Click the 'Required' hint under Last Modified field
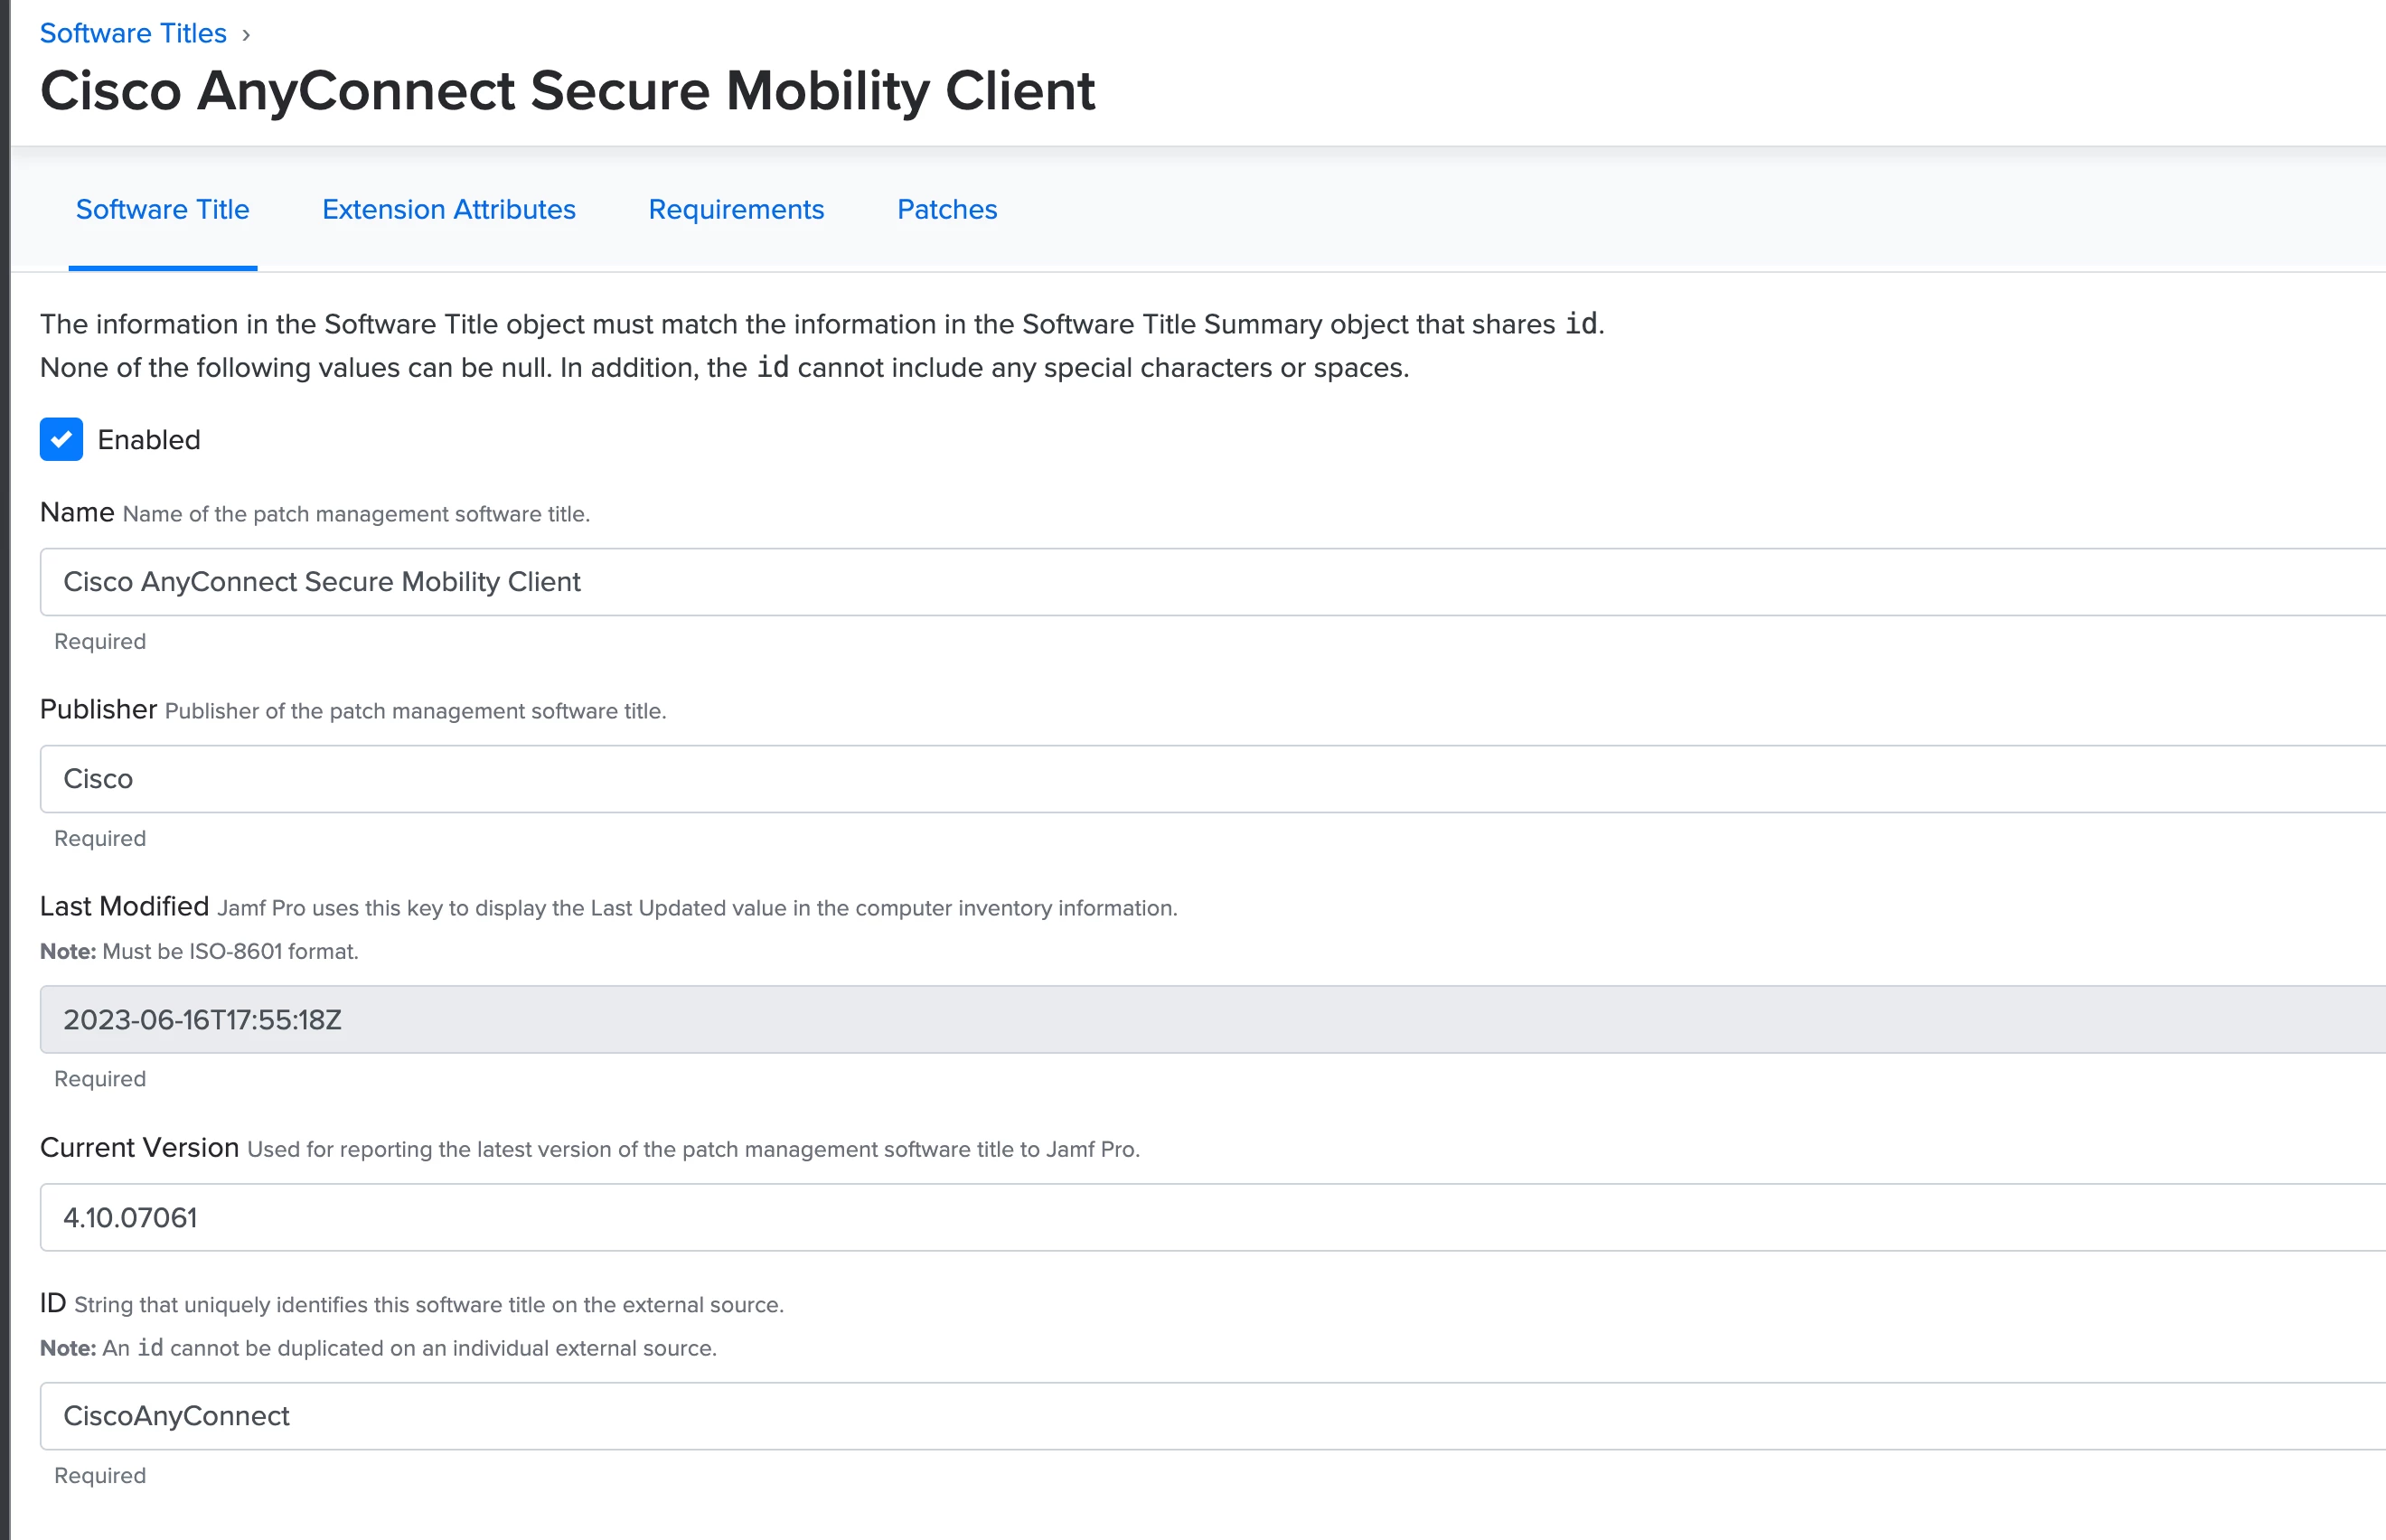Image resolution: width=2386 pixels, height=1540 pixels. [100, 1079]
